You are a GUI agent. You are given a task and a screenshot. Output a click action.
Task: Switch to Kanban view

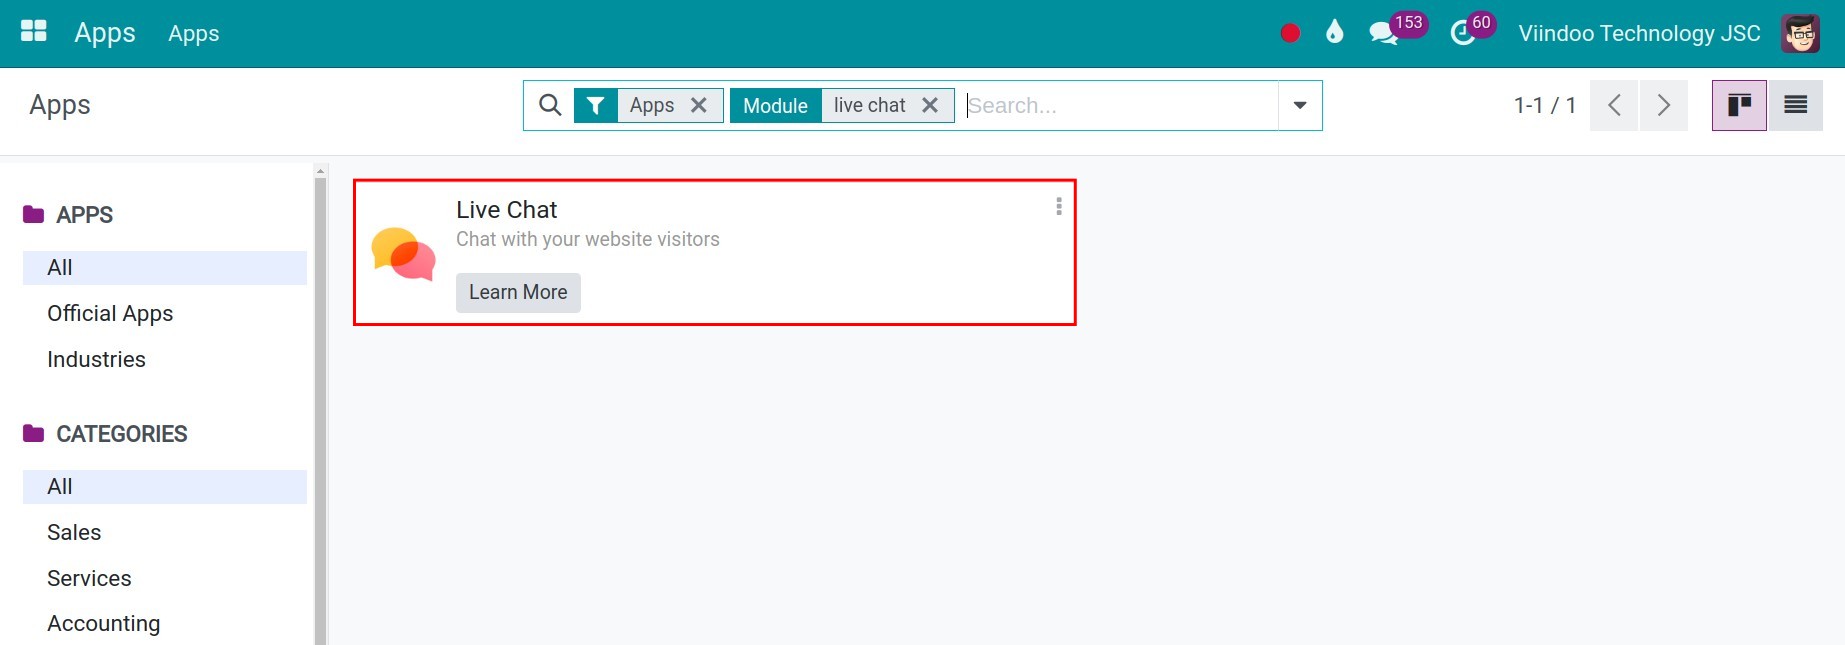(x=1739, y=105)
